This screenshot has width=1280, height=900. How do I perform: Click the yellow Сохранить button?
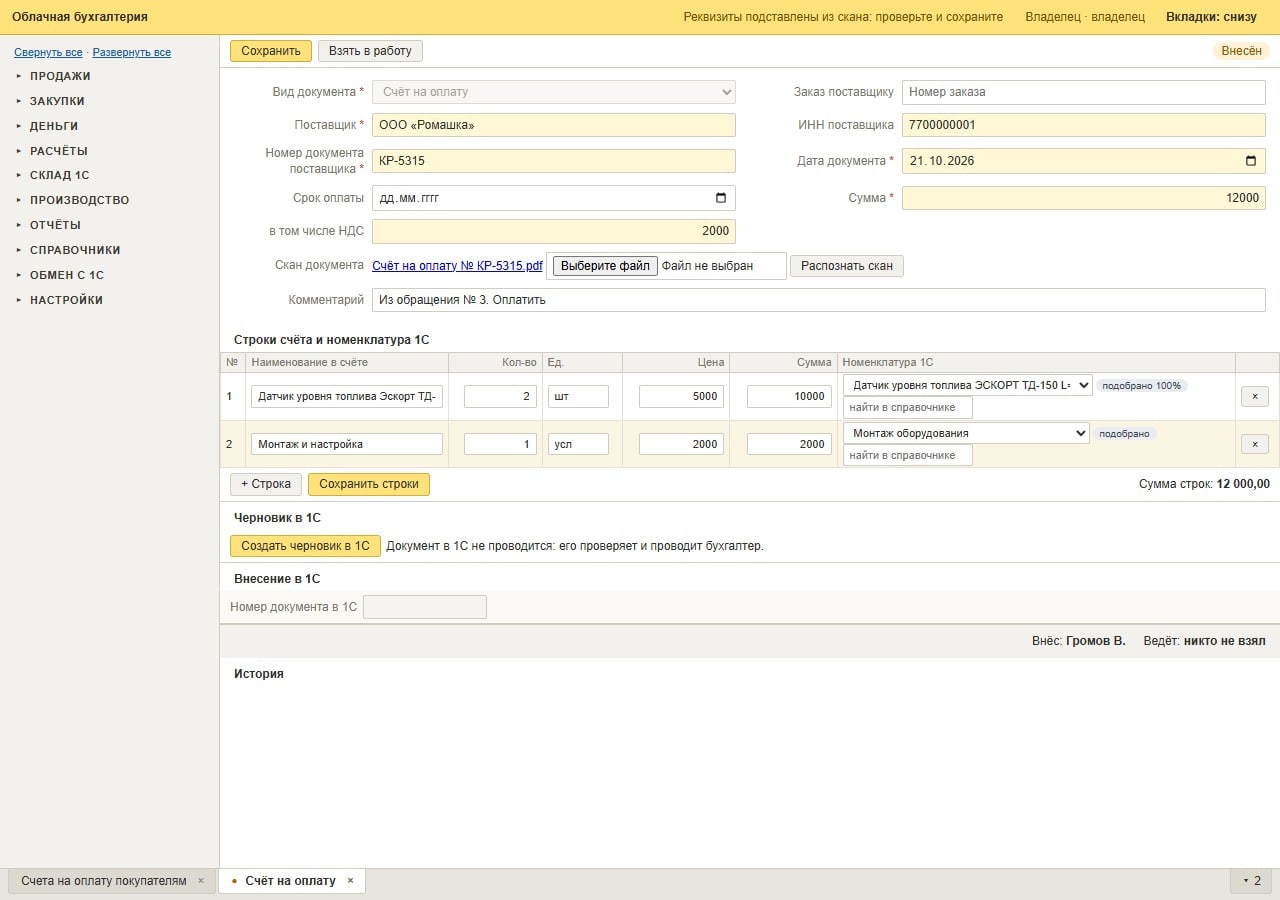pos(271,51)
